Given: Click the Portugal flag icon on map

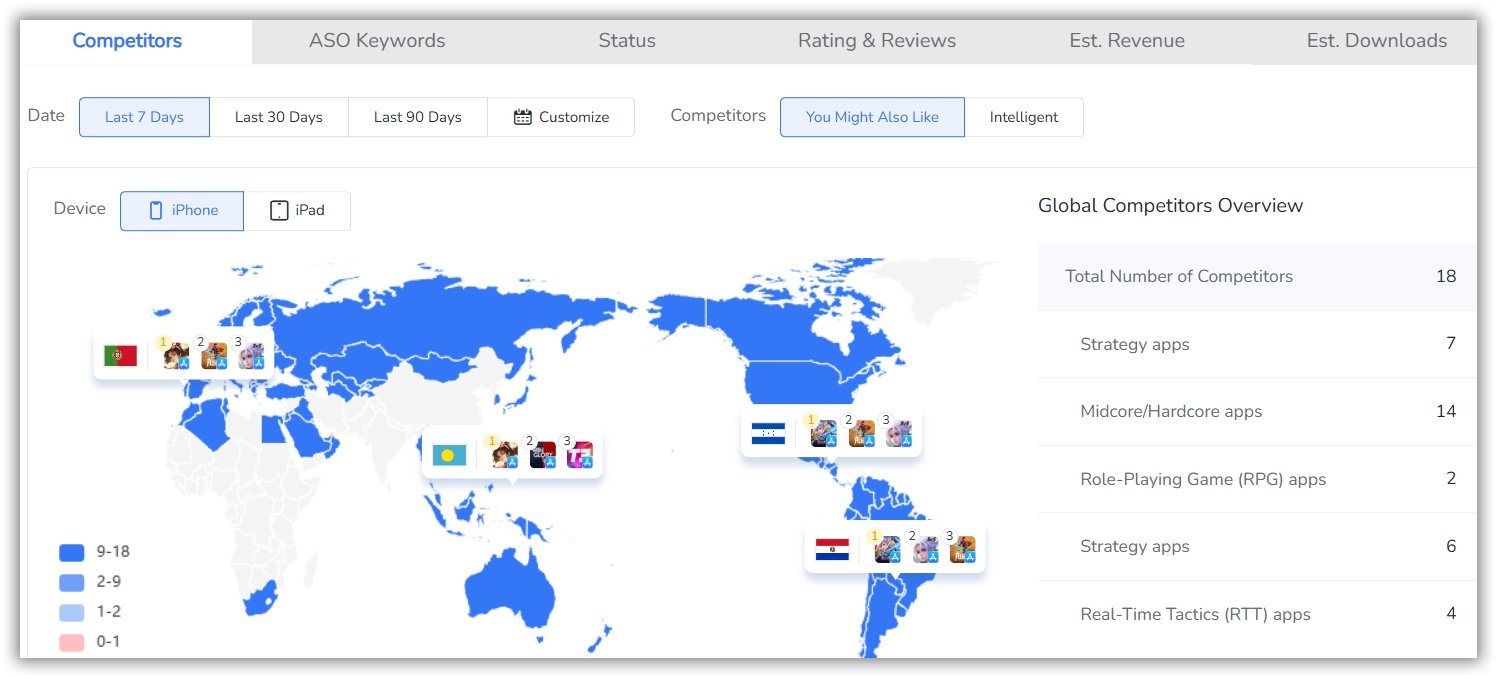Looking at the screenshot, I should pyautogui.click(x=120, y=355).
